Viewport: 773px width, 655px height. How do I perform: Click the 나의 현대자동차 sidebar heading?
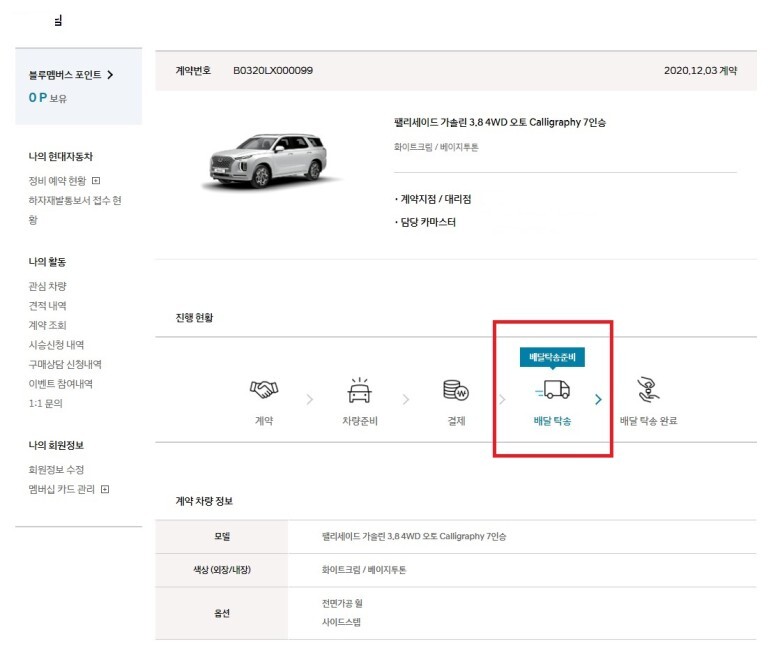[x=61, y=157]
